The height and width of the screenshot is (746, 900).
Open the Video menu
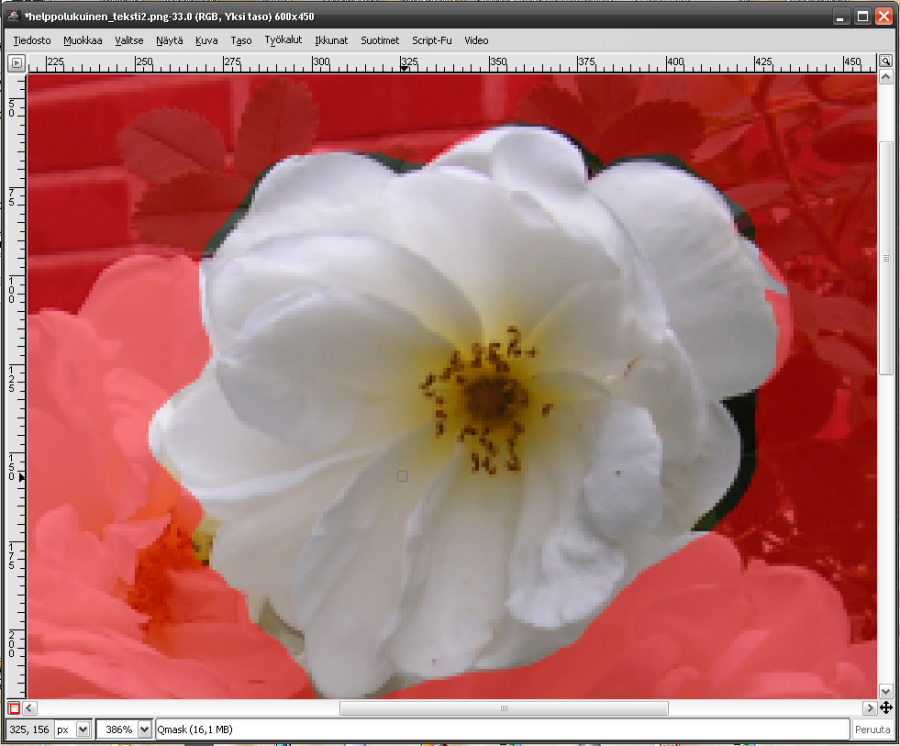(476, 40)
